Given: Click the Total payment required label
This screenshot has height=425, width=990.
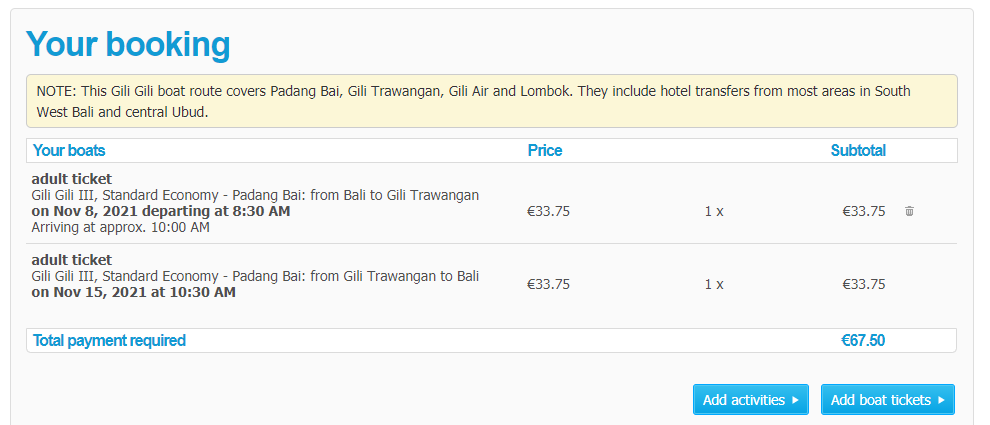Looking at the screenshot, I should point(109,341).
